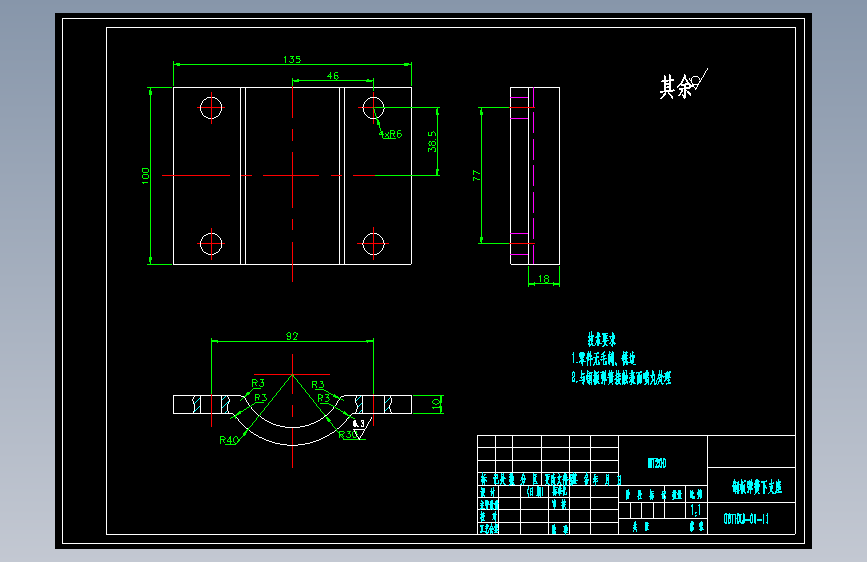The width and height of the screenshot is (867, 562).
Task: Select the 100 height dimension text
Action: (x=145, y=176)
